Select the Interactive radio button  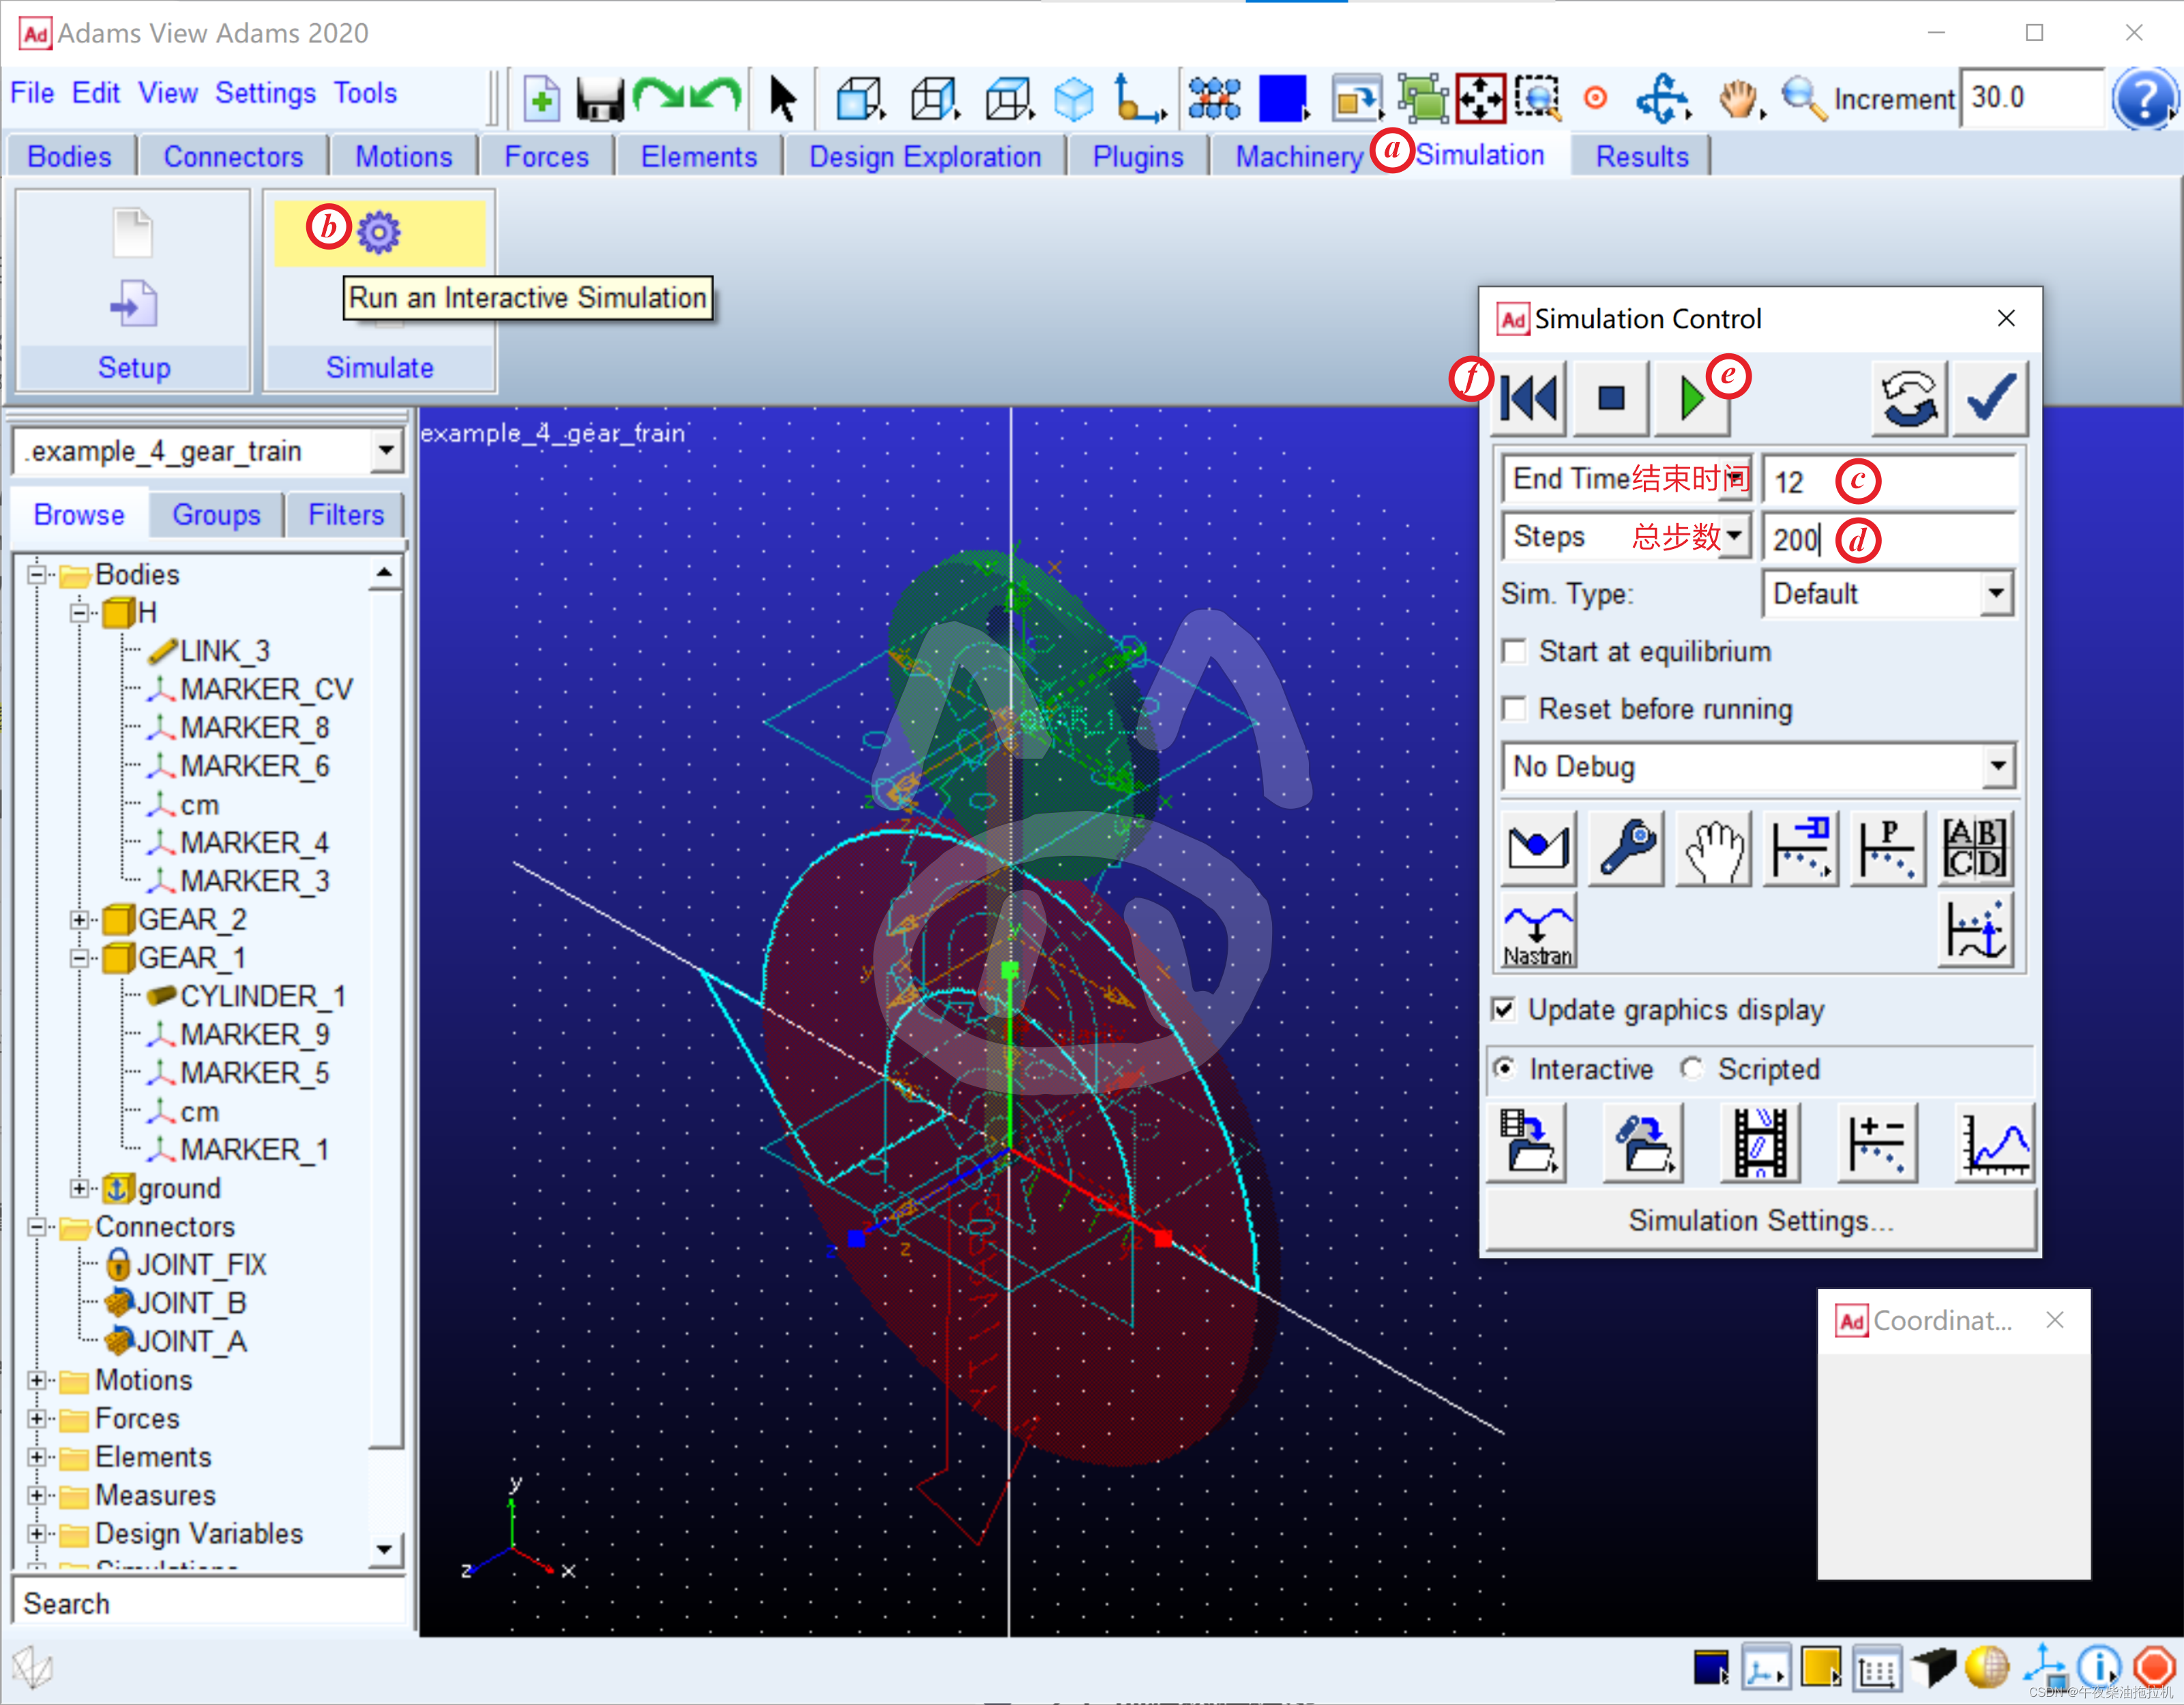(x=1504, y=1069)
